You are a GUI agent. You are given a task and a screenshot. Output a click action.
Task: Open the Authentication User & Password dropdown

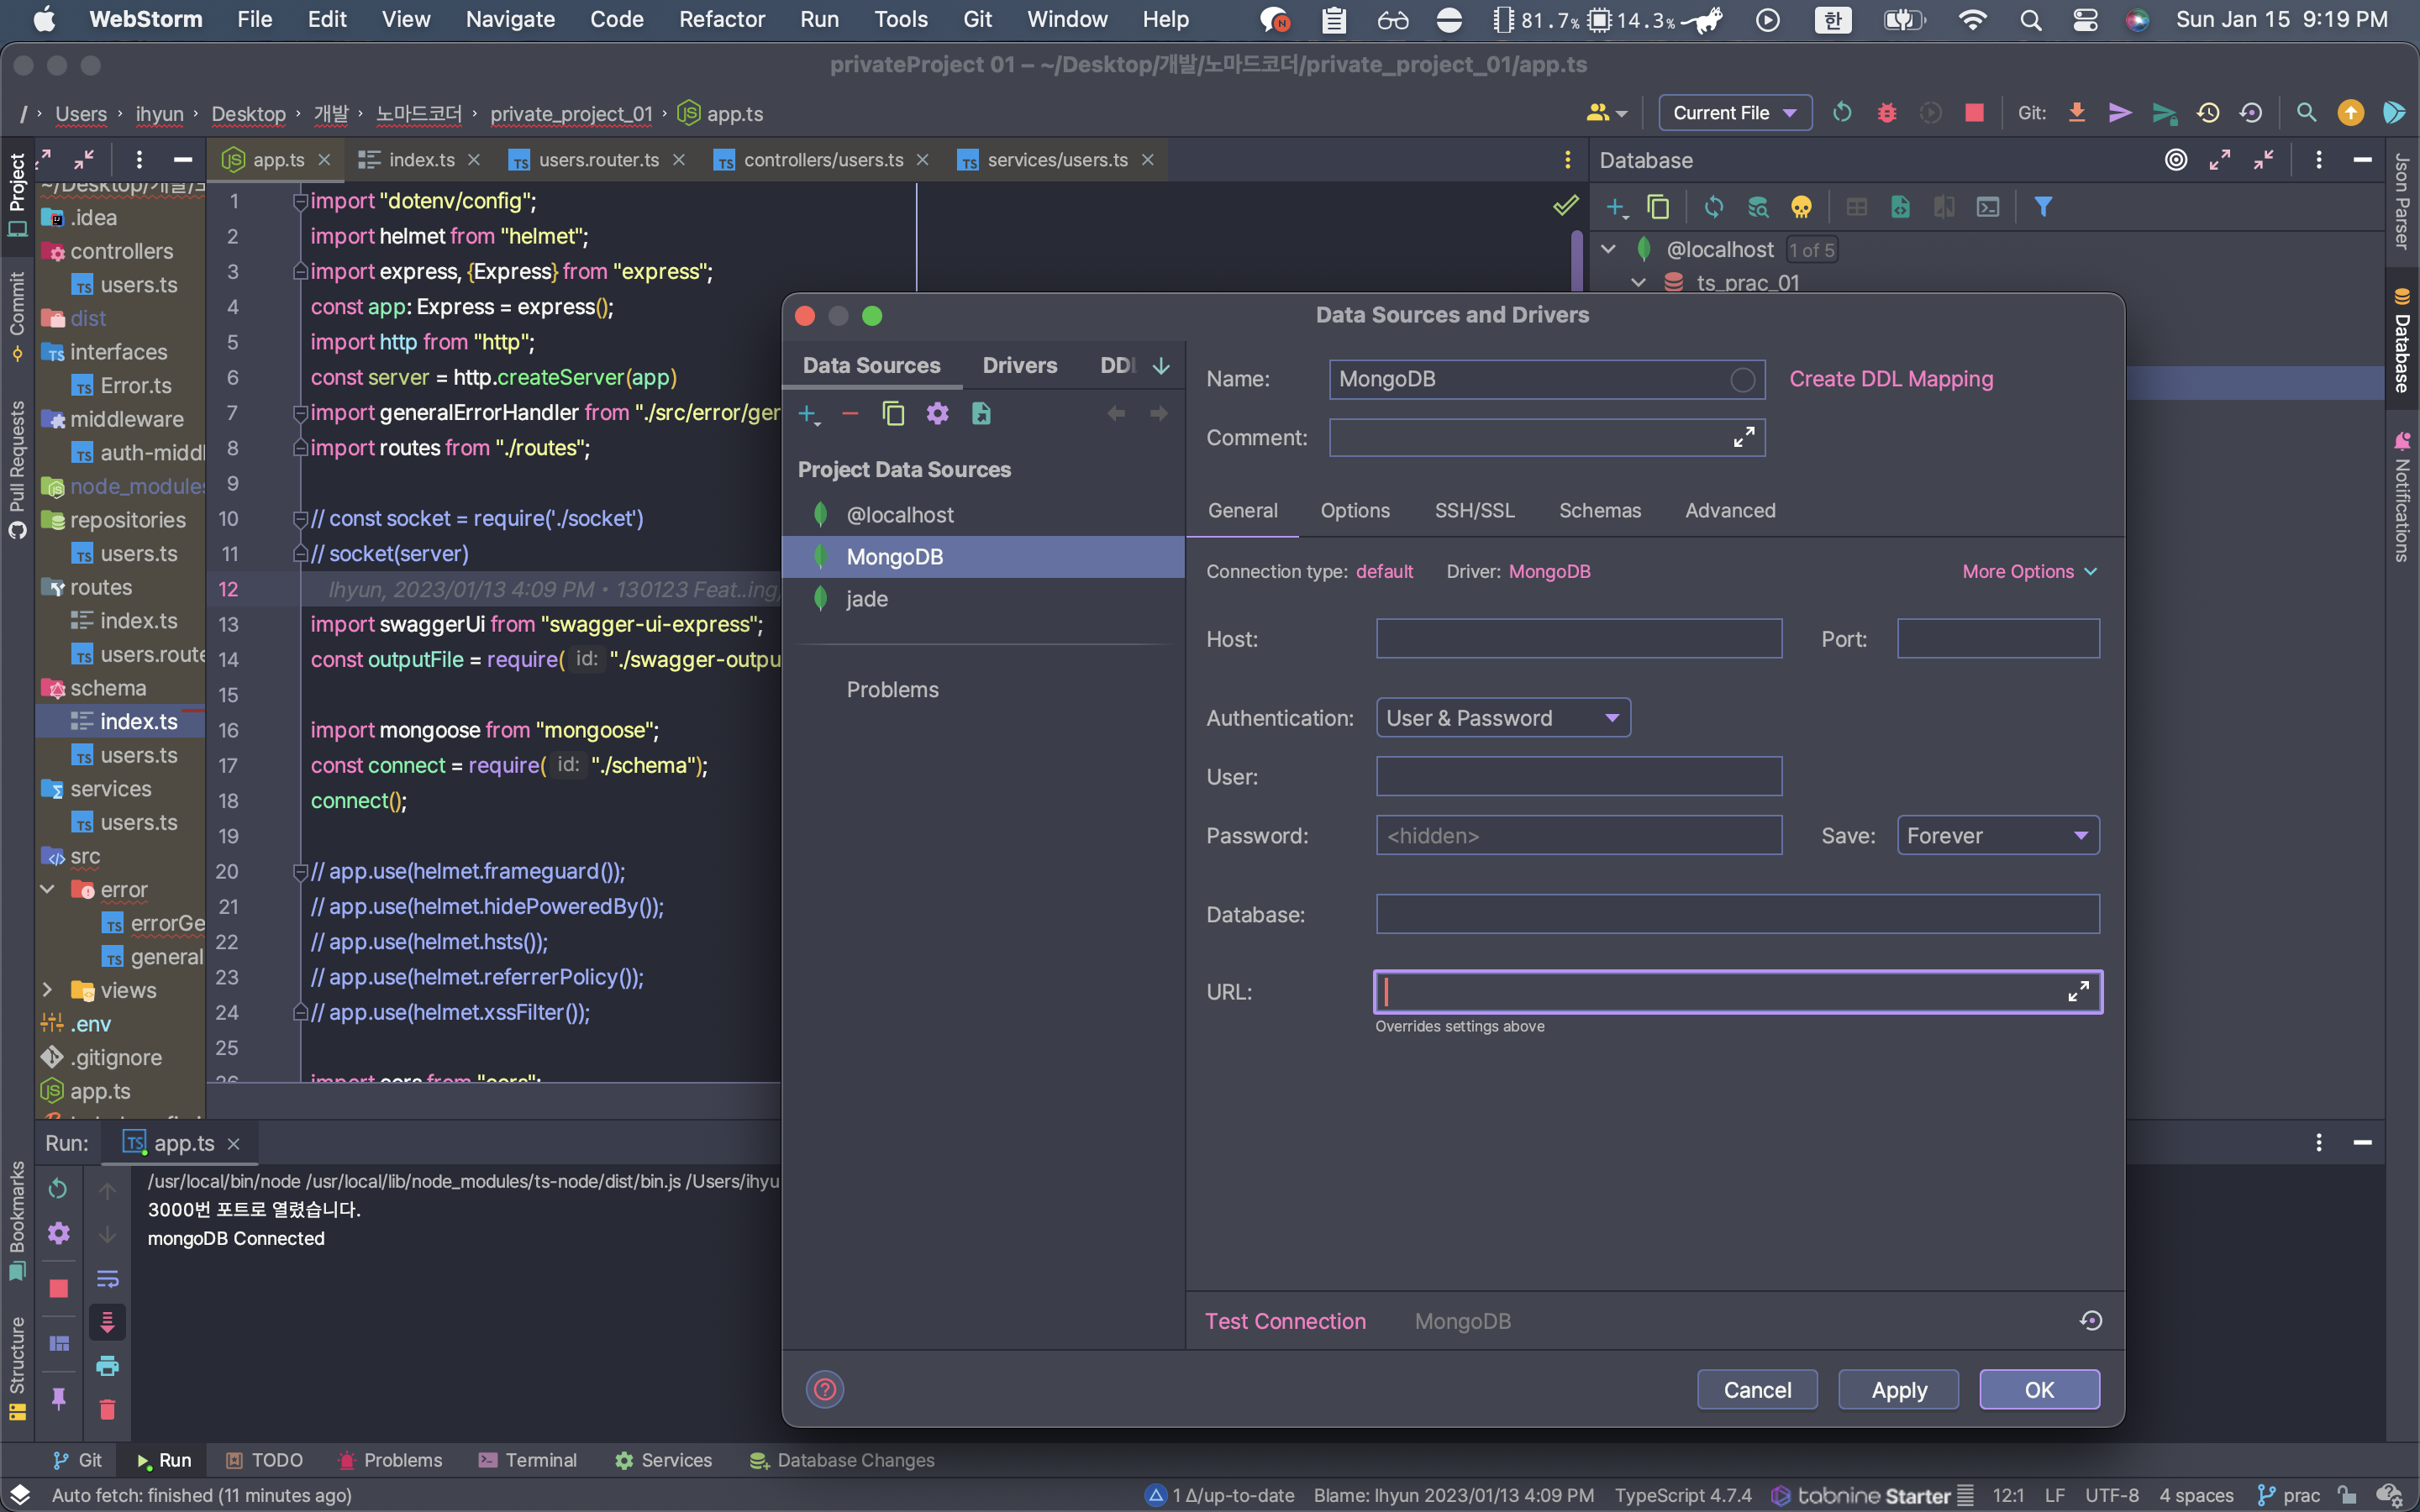click(x=1503, y=718)
